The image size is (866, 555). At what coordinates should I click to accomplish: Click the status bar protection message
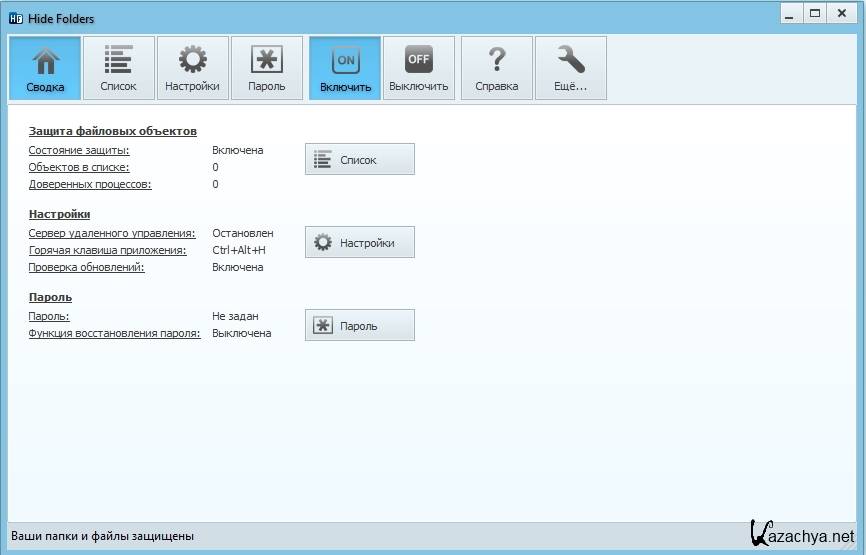coord(102,536)
